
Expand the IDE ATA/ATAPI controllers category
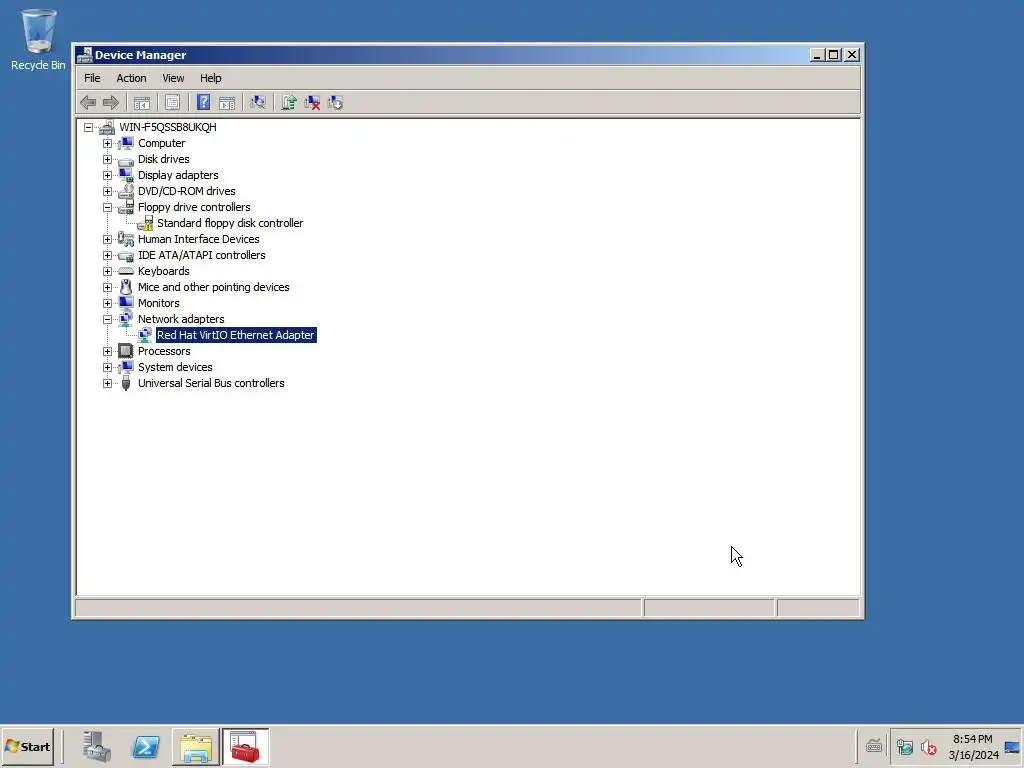(x=107, y=255)
